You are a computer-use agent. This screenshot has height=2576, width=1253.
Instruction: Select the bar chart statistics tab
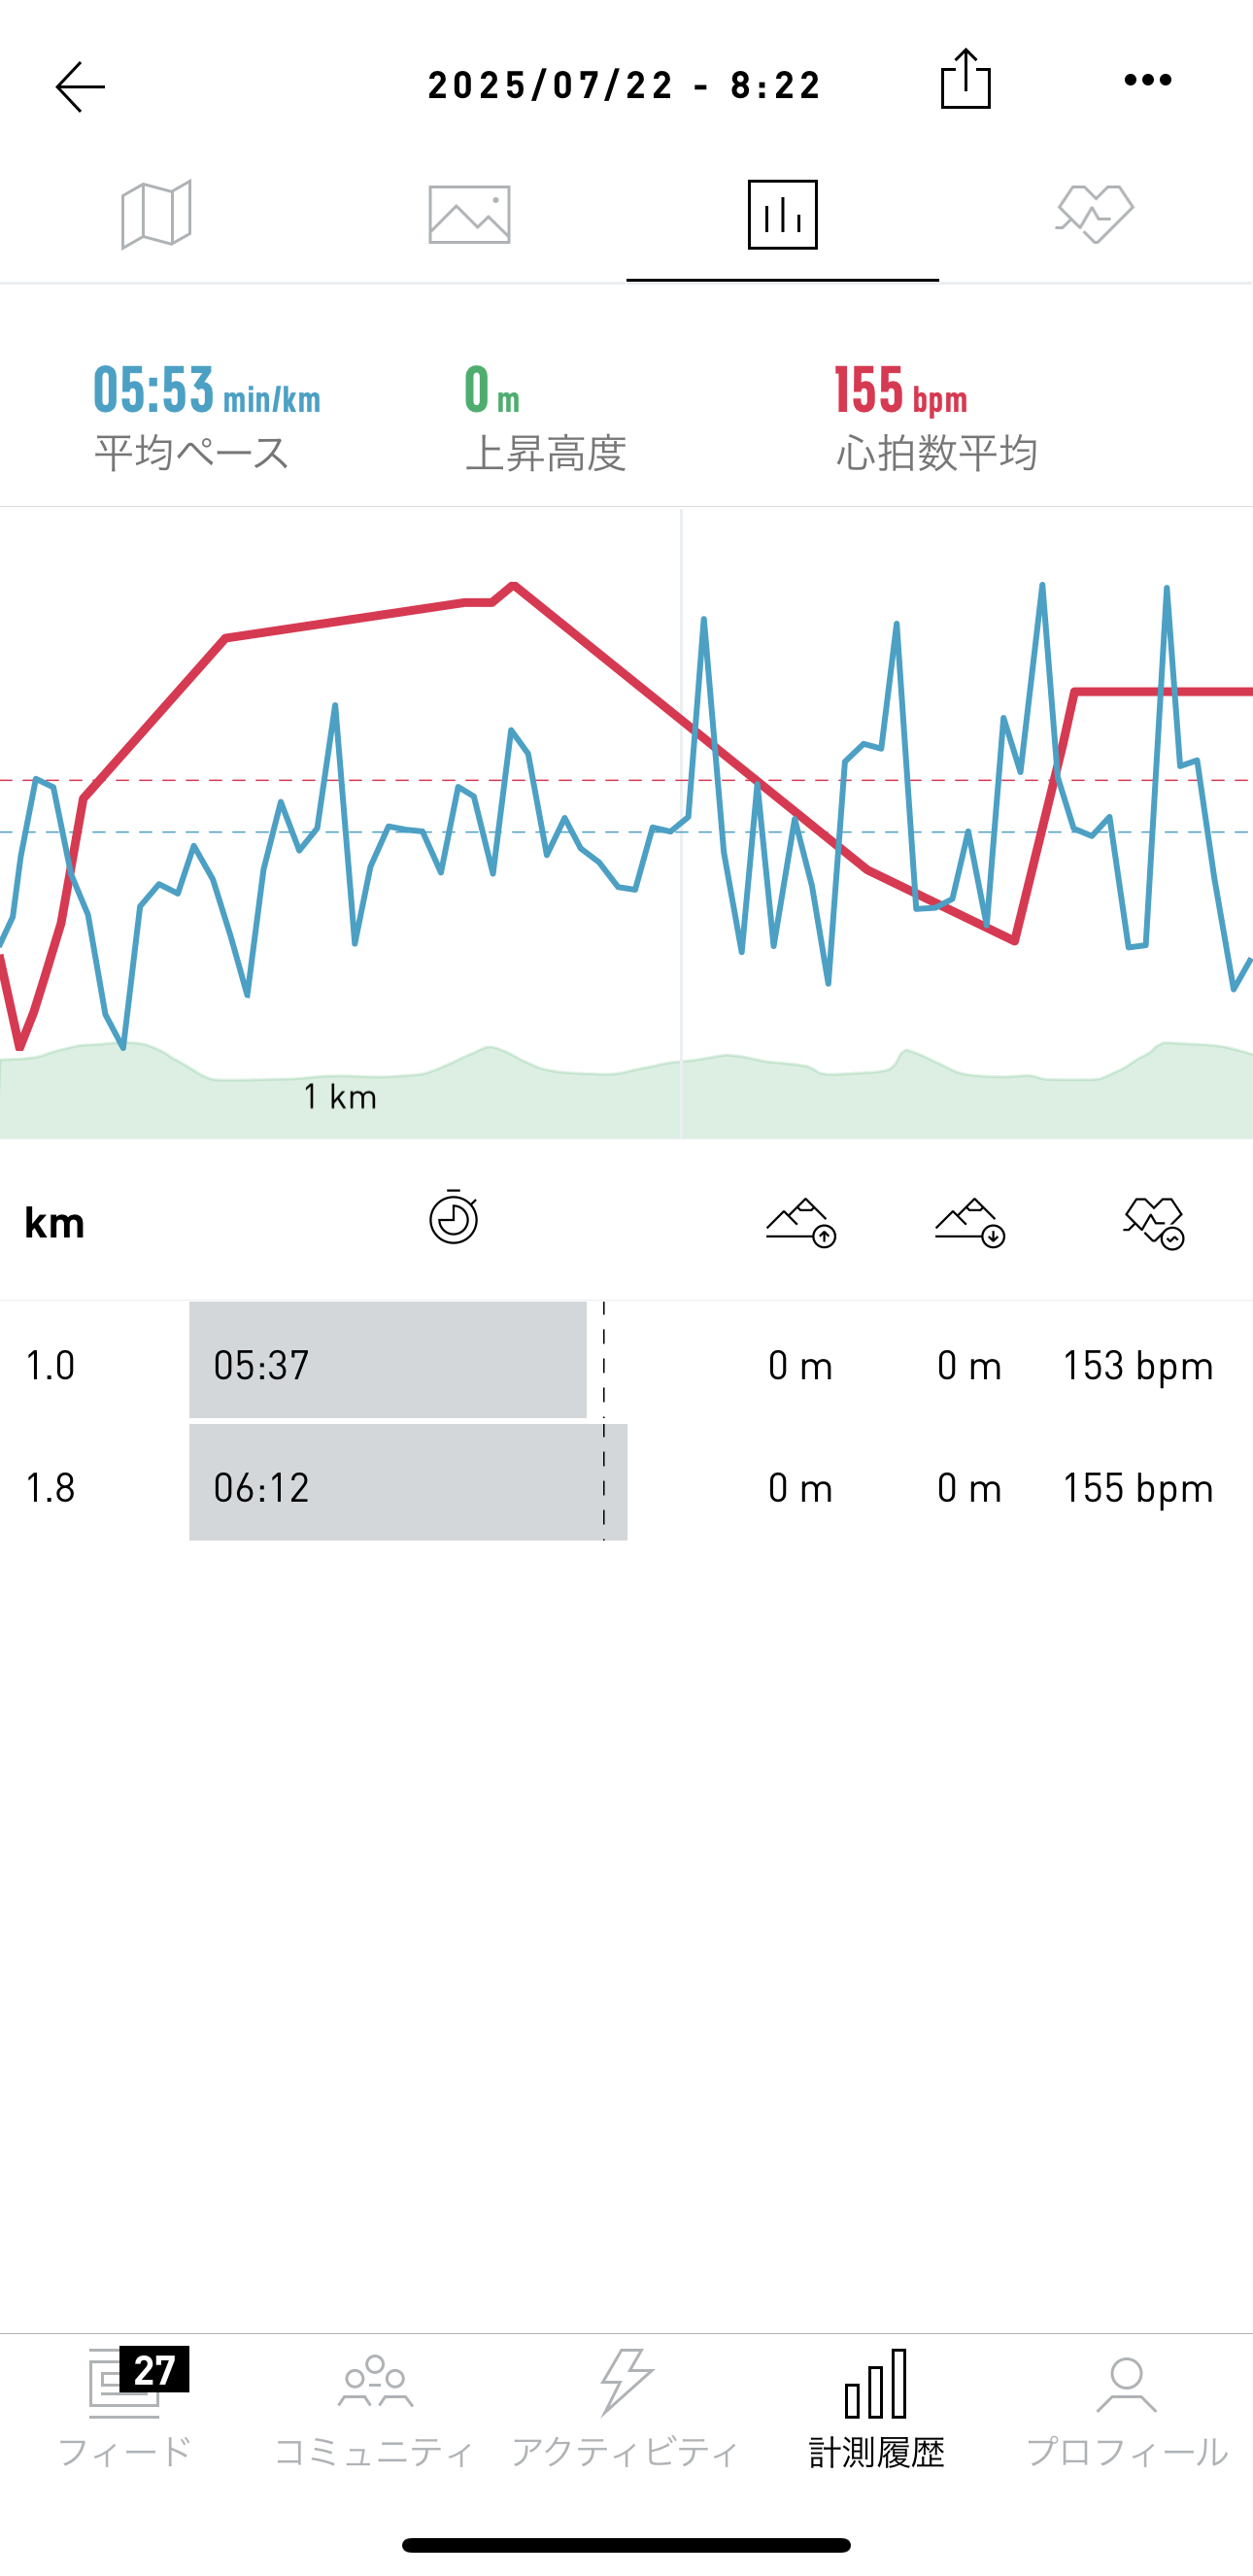pyautogui.click(x=782, y=214)
